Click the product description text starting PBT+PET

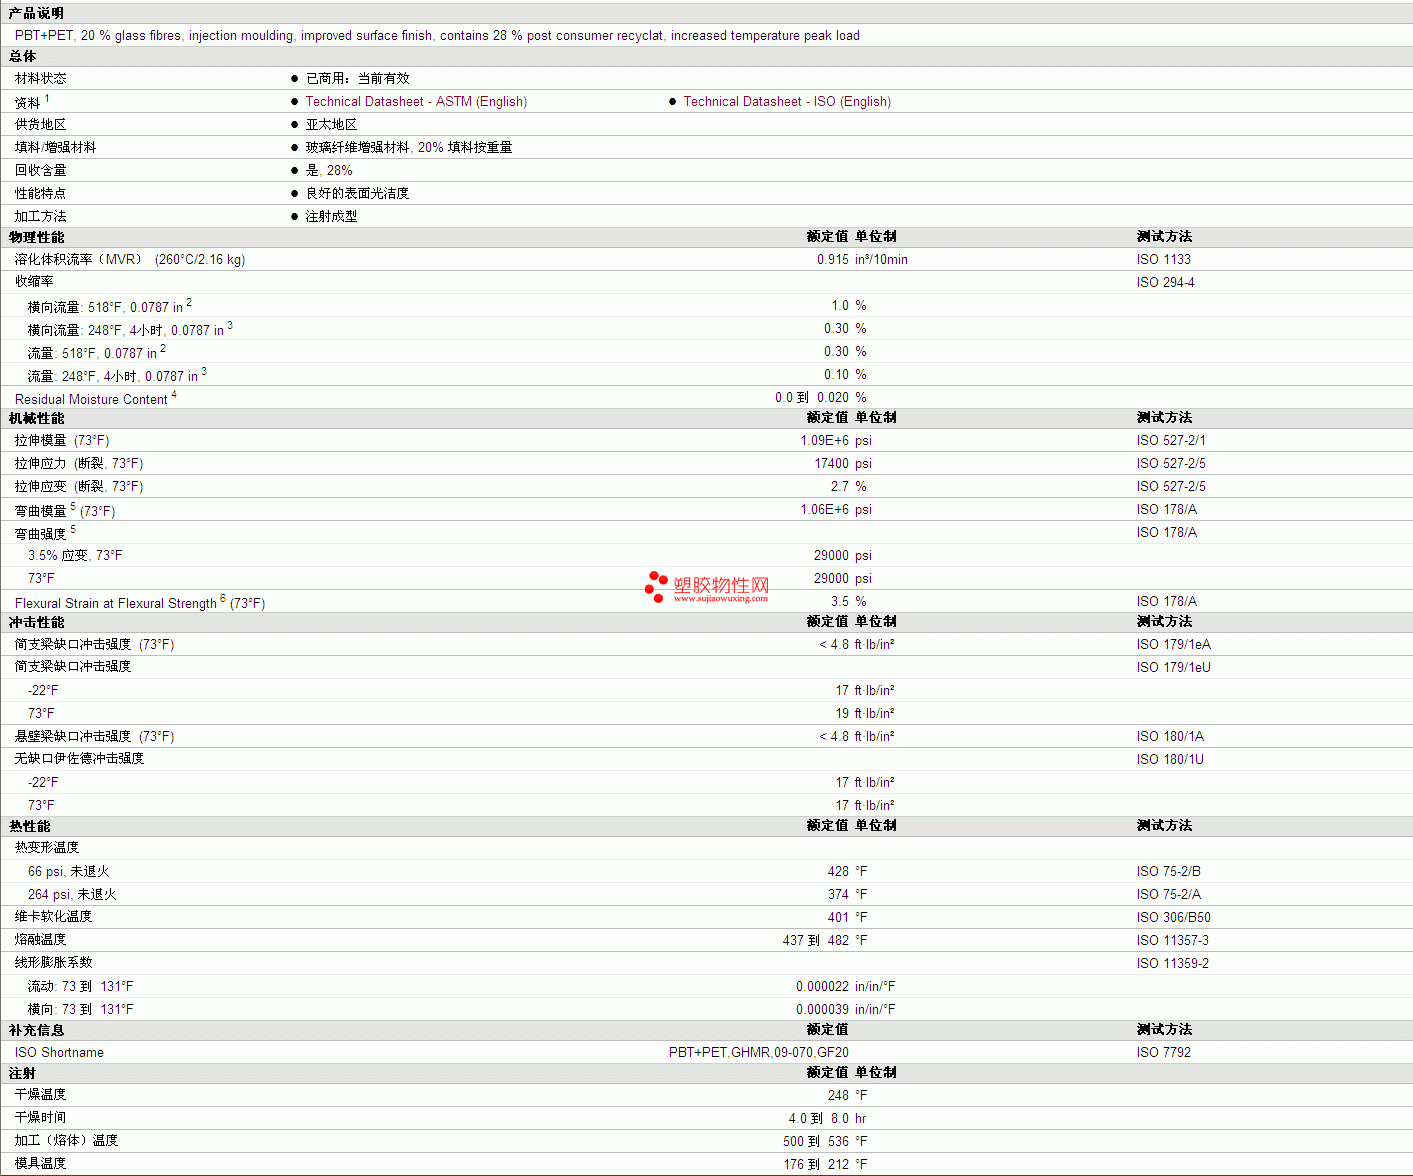click(437, 35)
